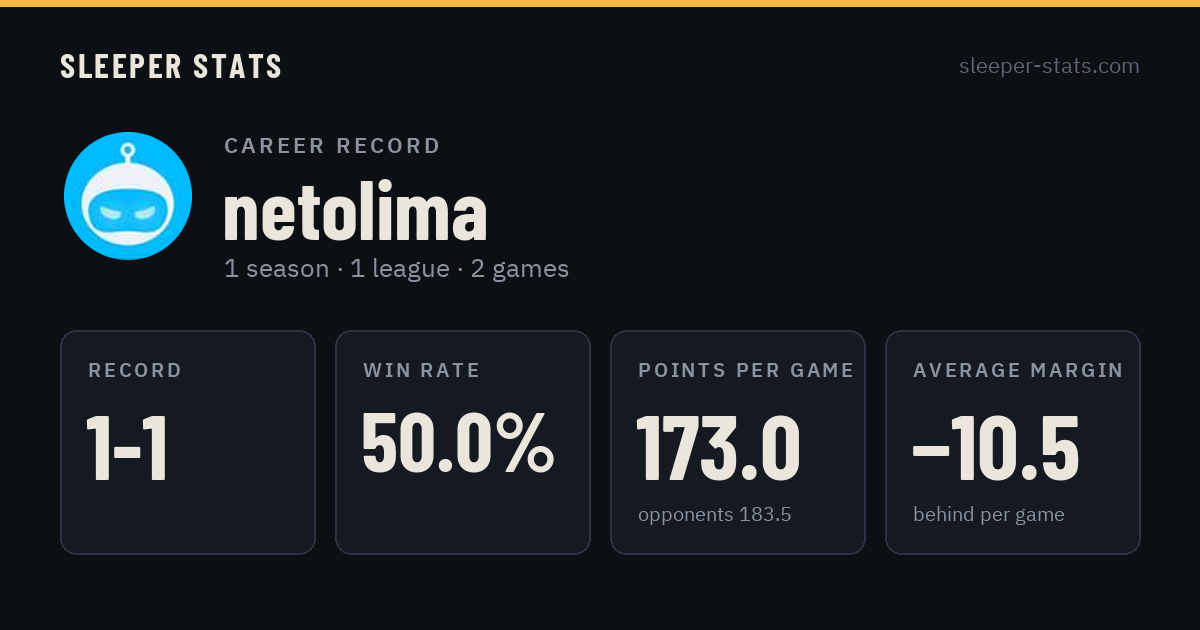Click the 173.0 points value

[719, 447]
